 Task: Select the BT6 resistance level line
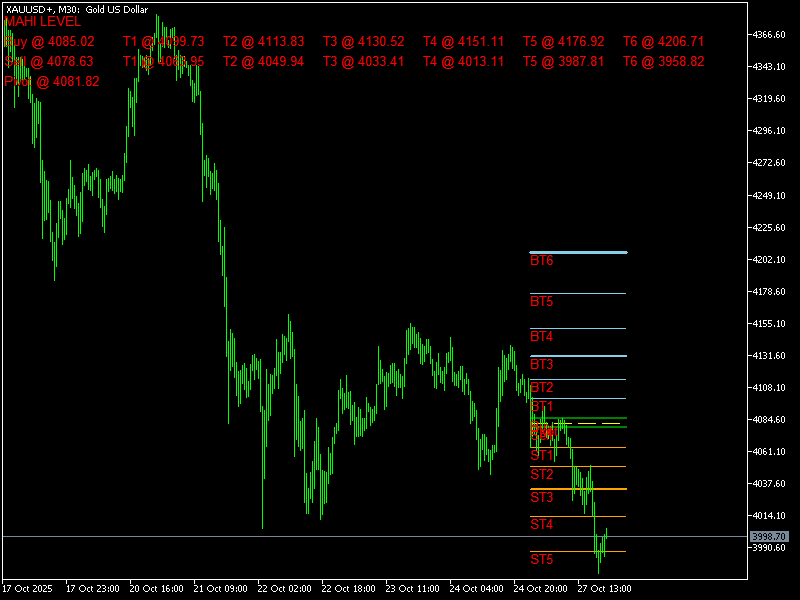pyautogui.click(x=578, y=251)
